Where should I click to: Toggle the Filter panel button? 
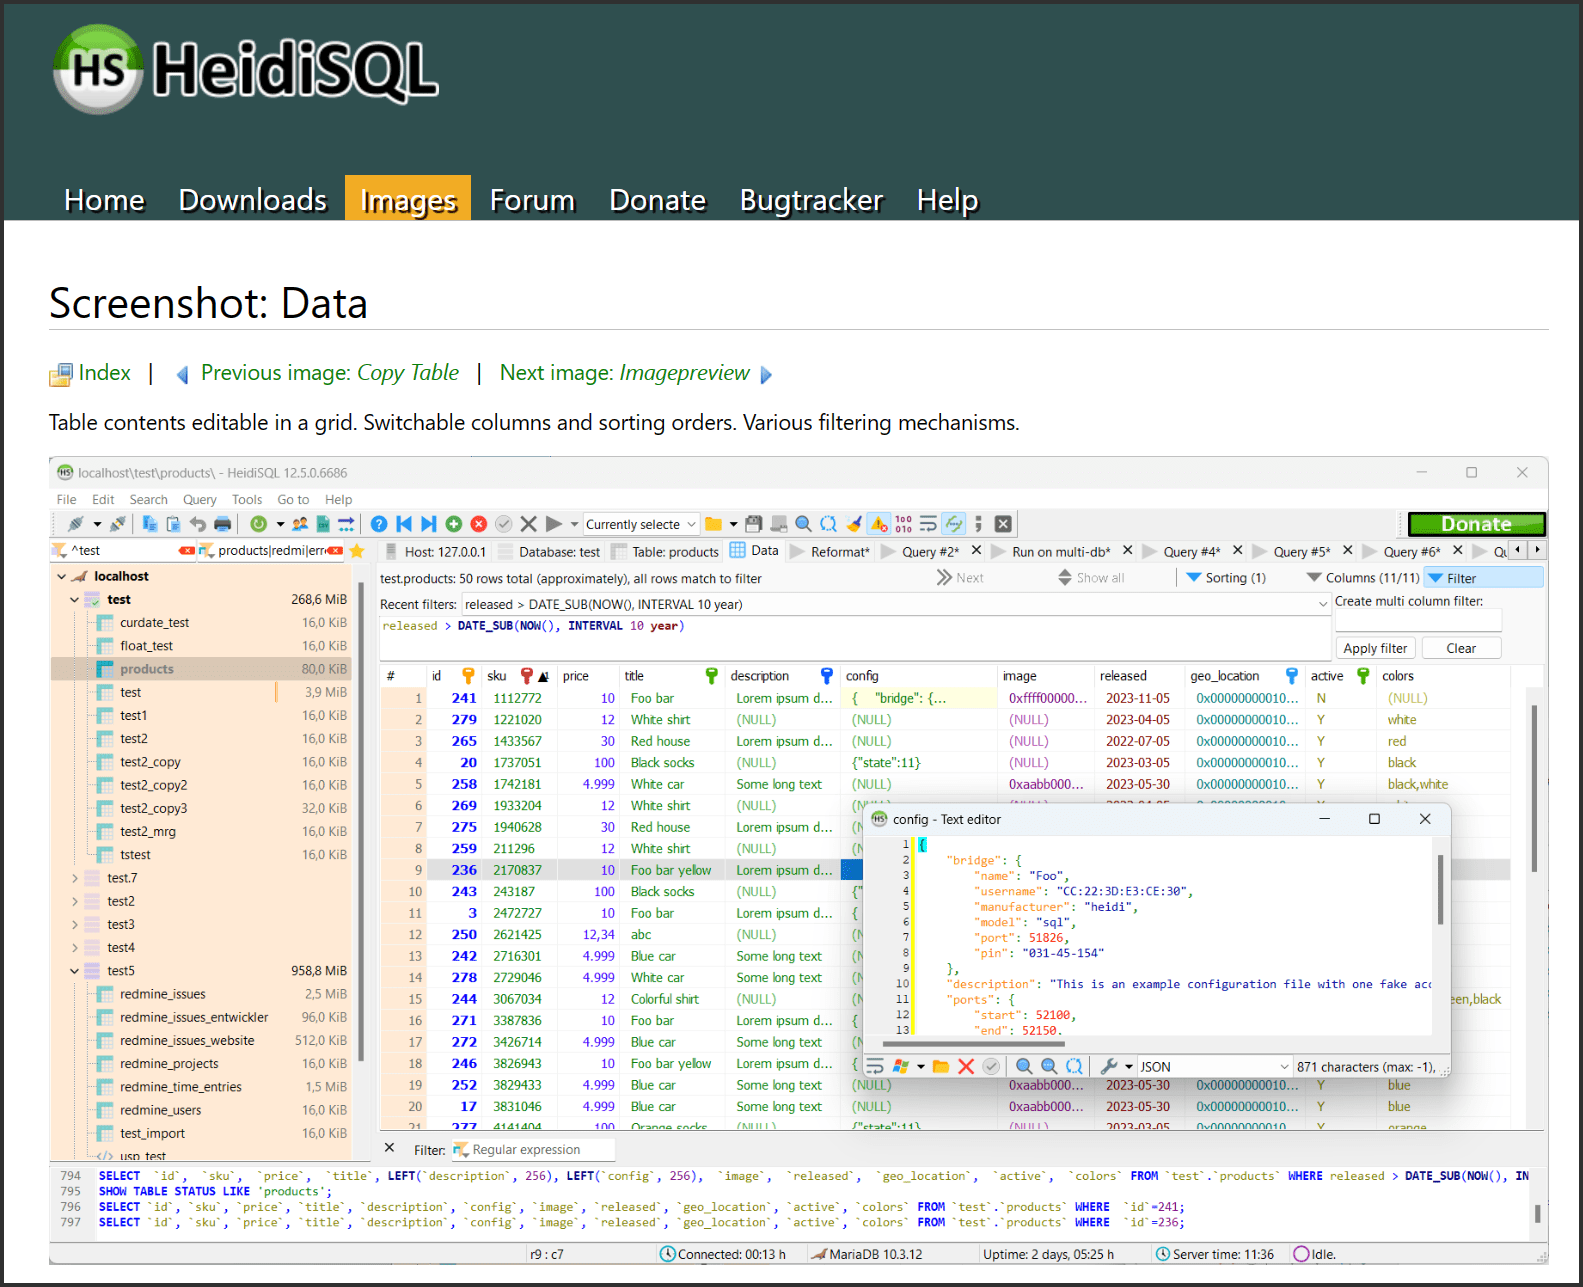(x=1484, y=578)
